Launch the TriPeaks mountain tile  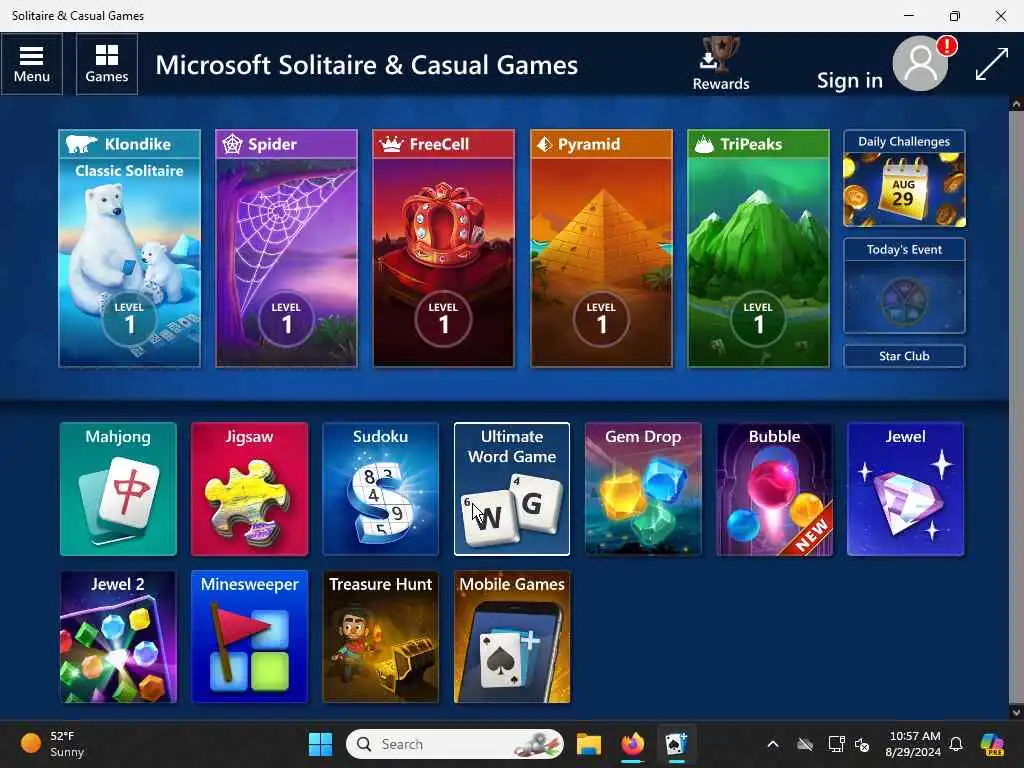(758, 248)
